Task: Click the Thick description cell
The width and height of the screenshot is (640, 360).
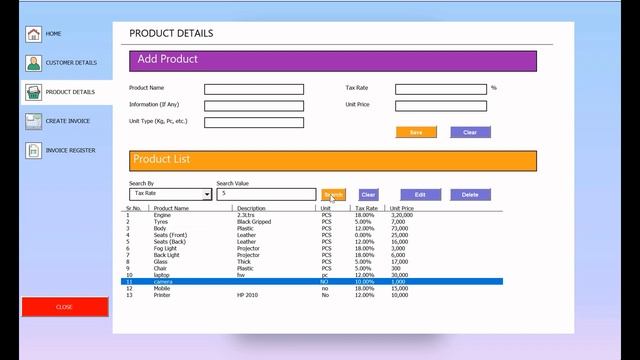Action: (x=244, y=262)
